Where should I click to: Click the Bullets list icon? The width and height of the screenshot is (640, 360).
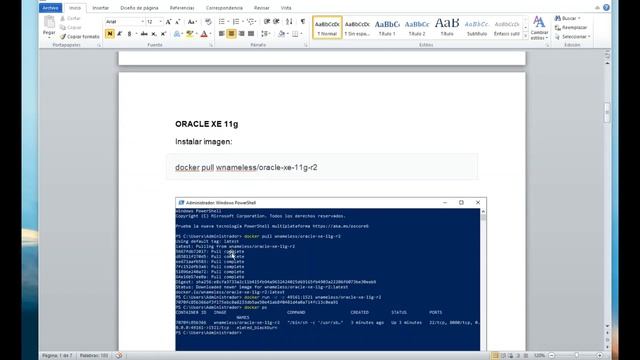pyautogui.click(x=221, y=22)
